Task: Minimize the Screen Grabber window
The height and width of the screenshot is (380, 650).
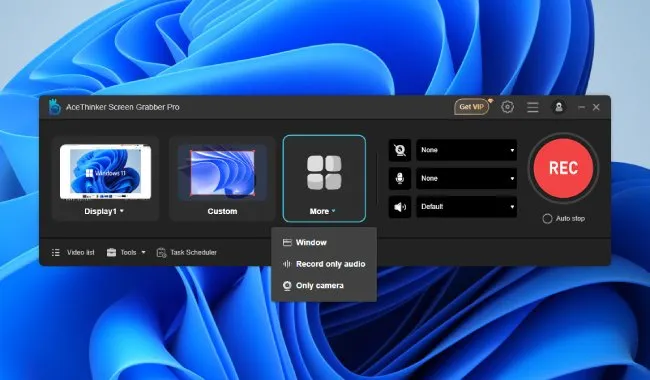Action: coord(582,107)
